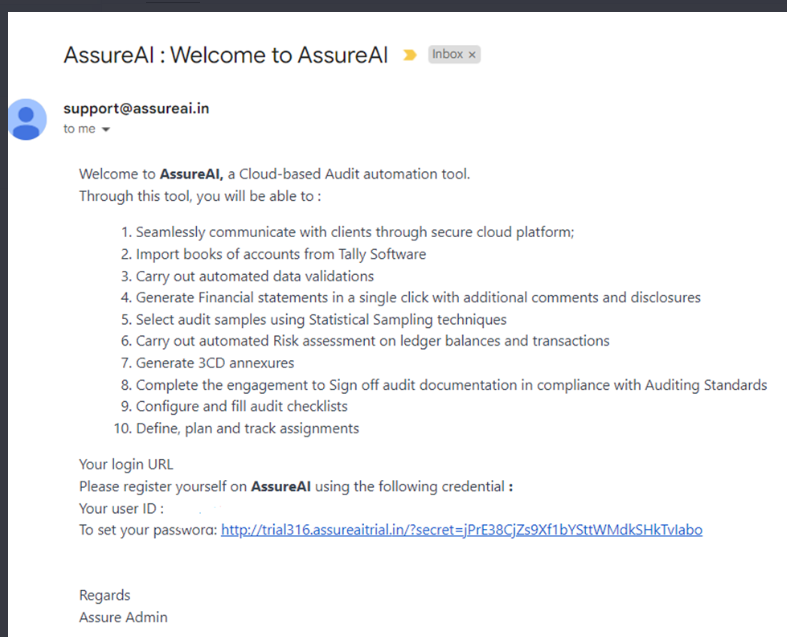The width and height of the screenshot is (787, 637).
Task: Click the yellow importance marker beside the subject
Action: coord(409,55)
